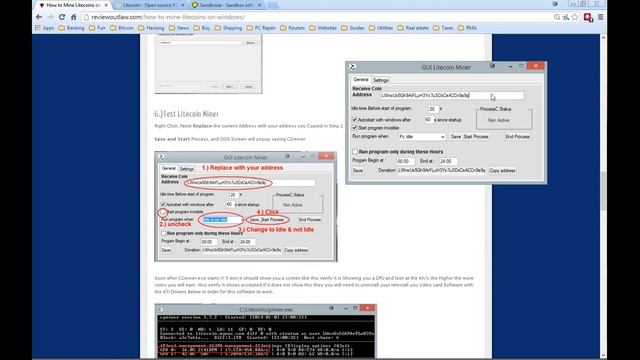
Task: Bookmark this page with the star icon
Action: pyautogui.click(x=575, y=17)
